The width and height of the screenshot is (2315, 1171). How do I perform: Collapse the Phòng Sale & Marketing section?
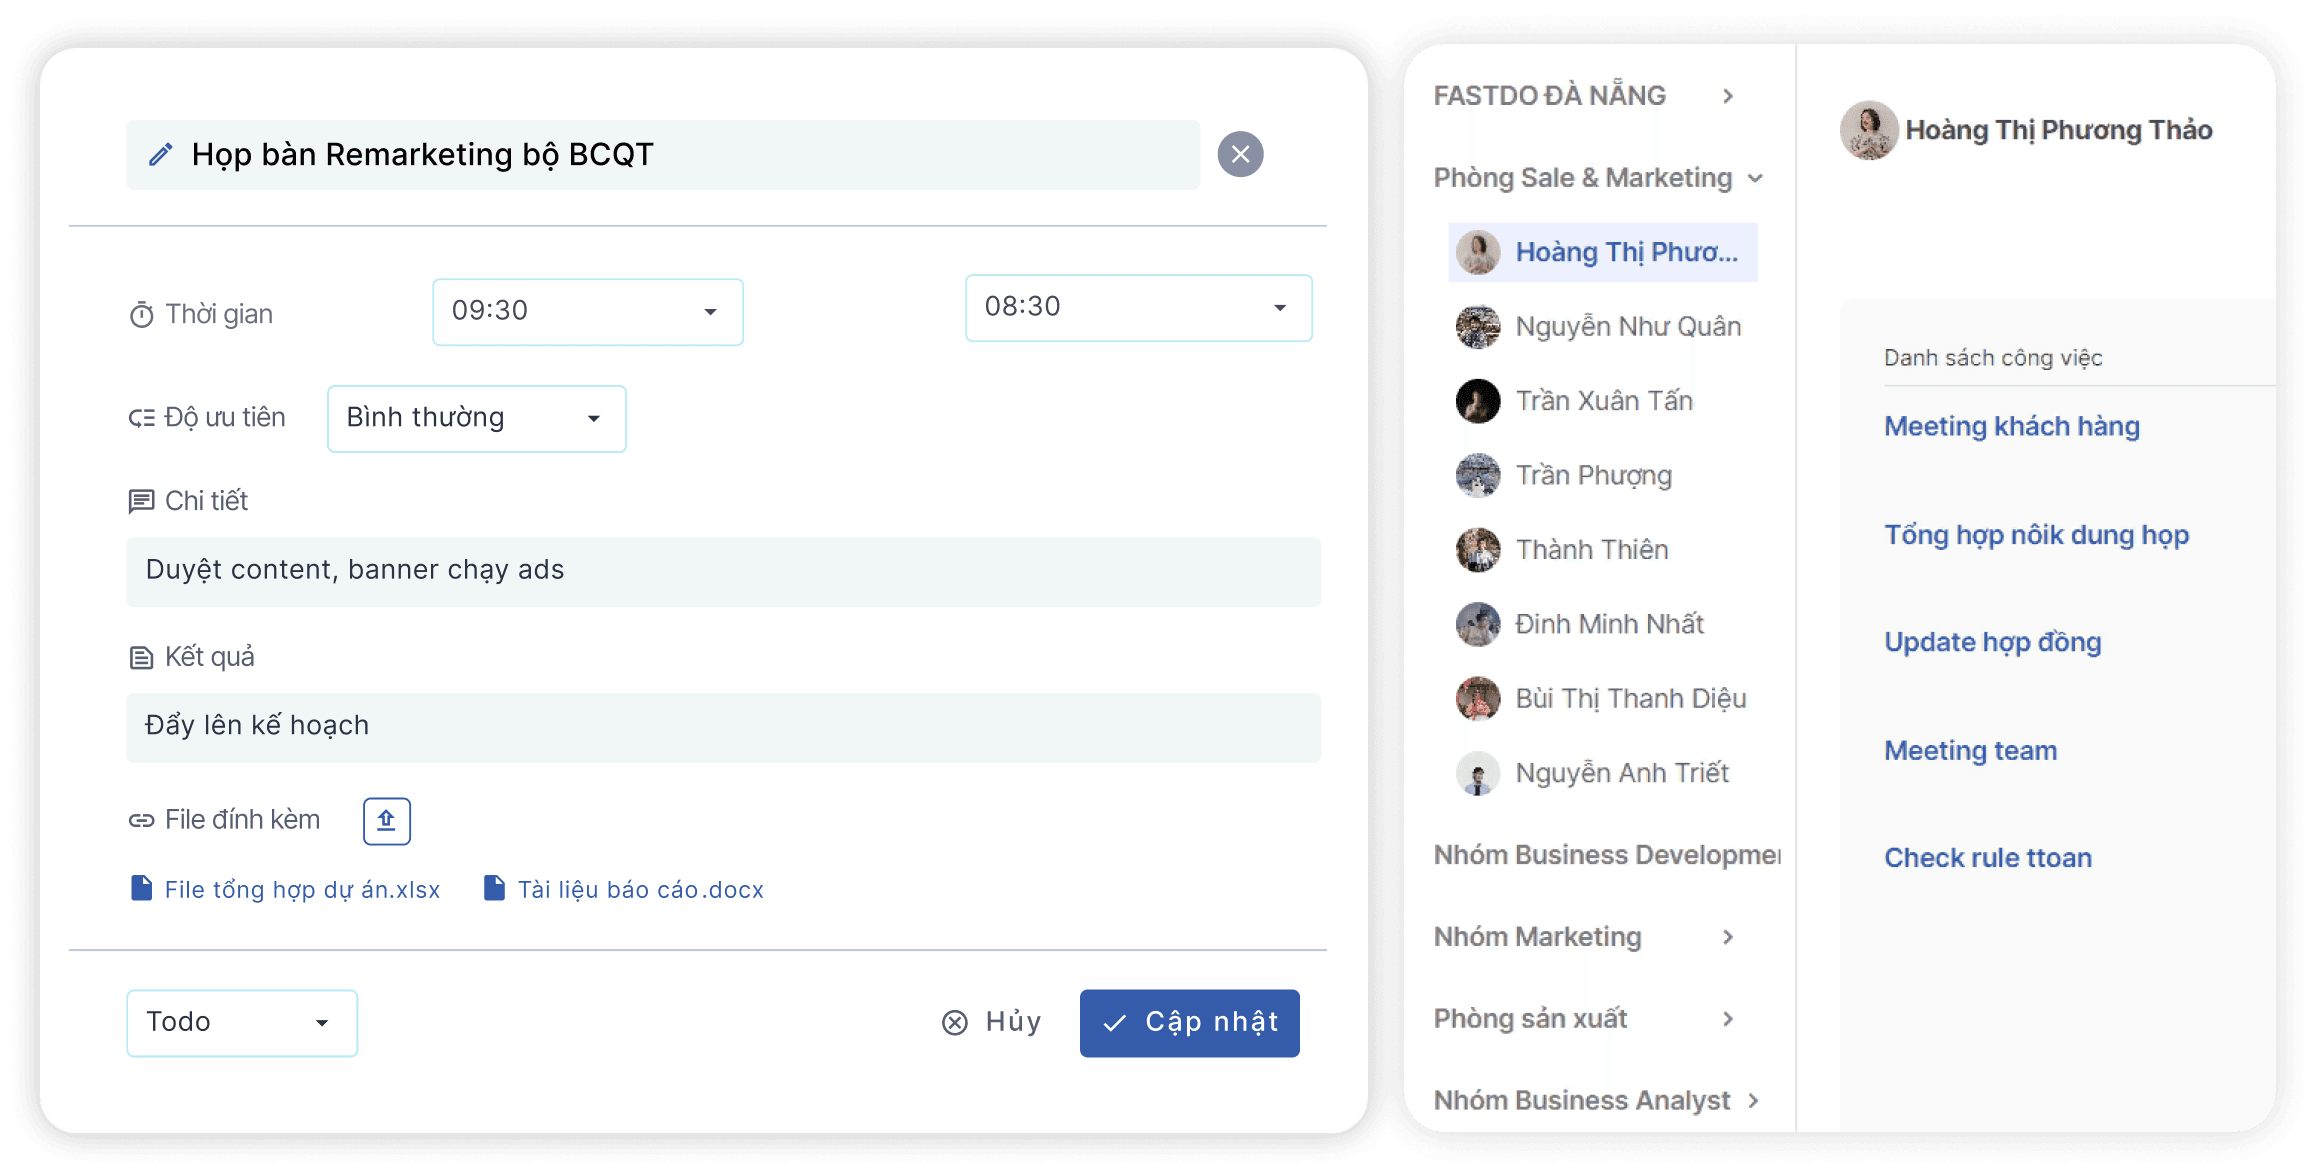pyautogui.click(x=1755, y=179)
